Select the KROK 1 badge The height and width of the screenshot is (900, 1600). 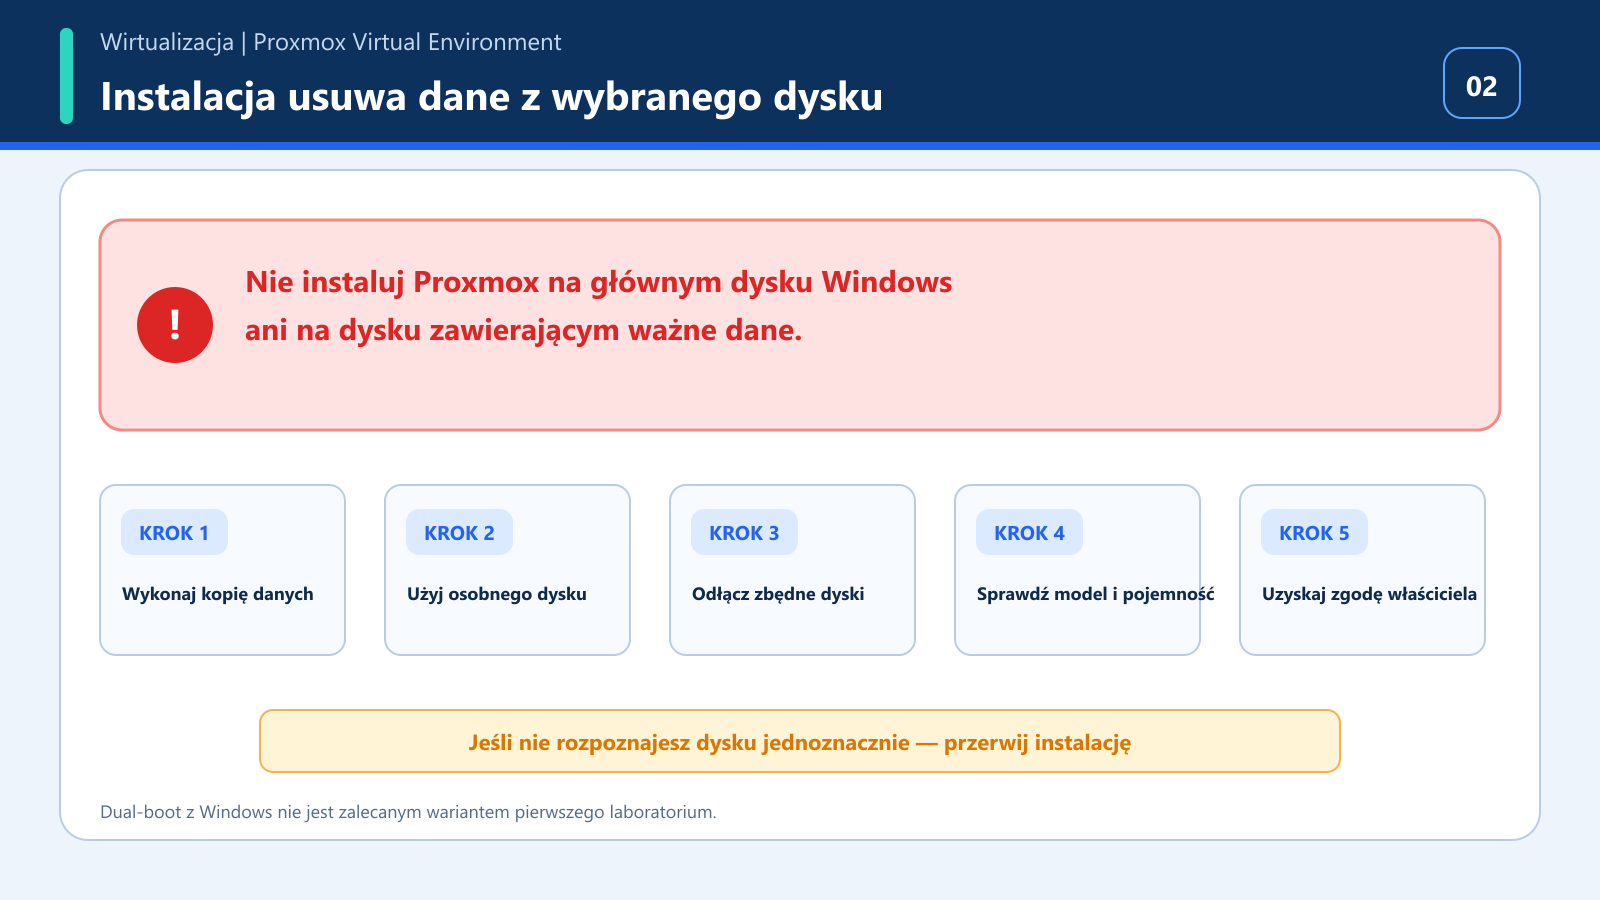(x=174, y=532)
